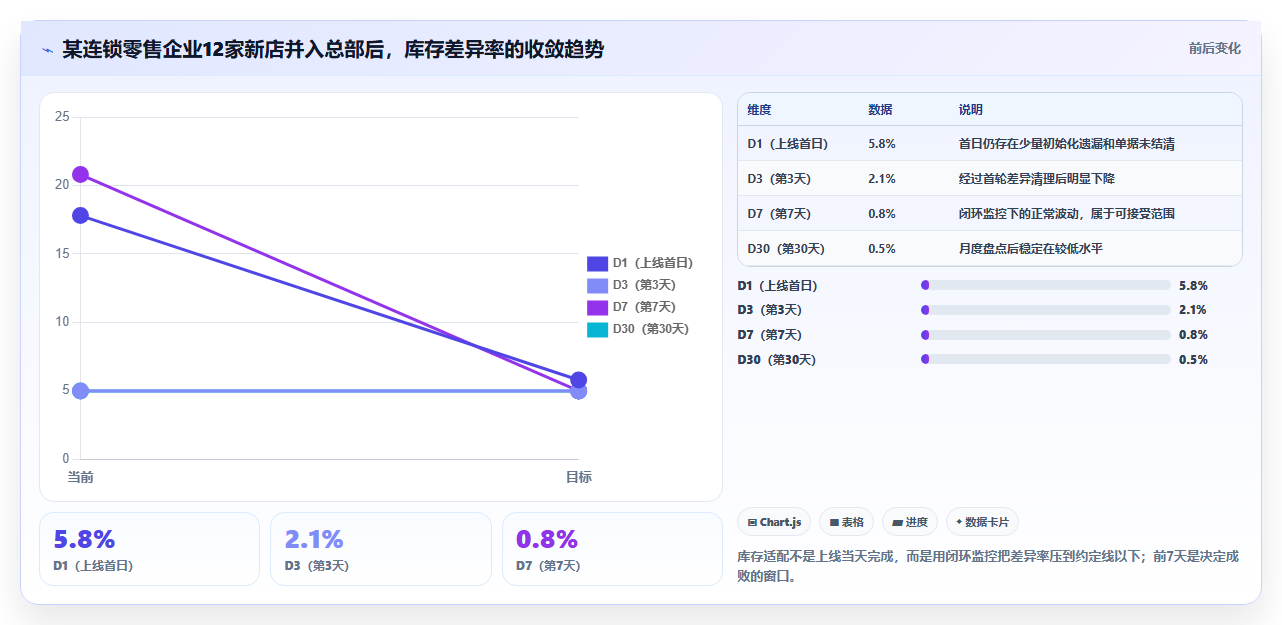Click the 10 y-axis tick label
The height and width of the screenshot is (625, 1282).
click(x=62, y=322)
